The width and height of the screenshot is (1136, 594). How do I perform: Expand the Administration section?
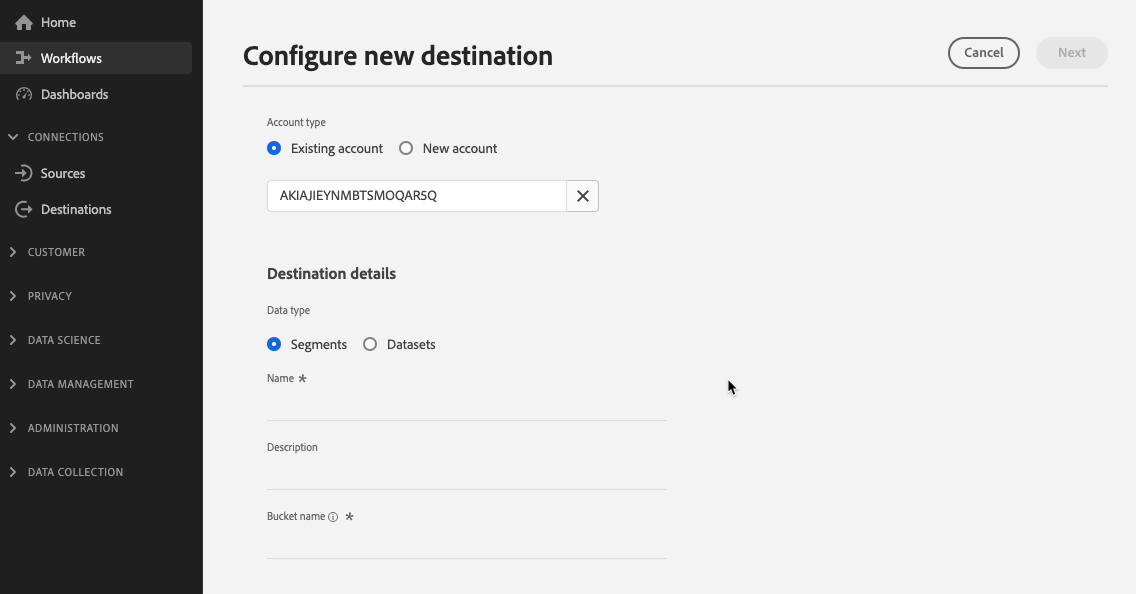(x=13, y=428)
